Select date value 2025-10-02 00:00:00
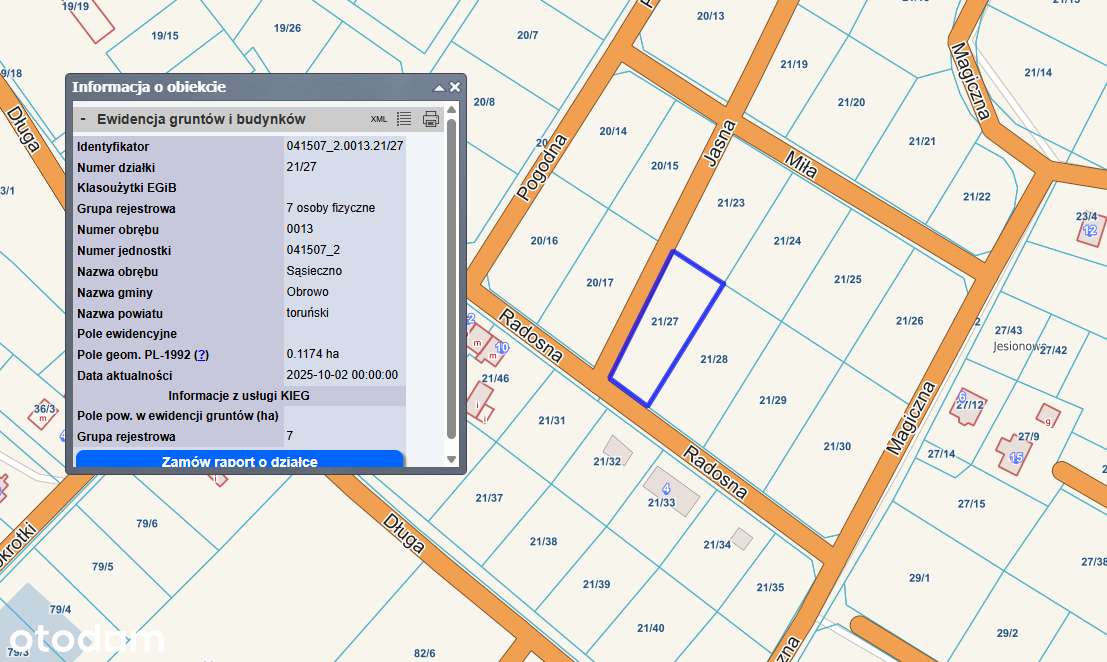This screenshot has height=662, width=1107. click(342, 375)
